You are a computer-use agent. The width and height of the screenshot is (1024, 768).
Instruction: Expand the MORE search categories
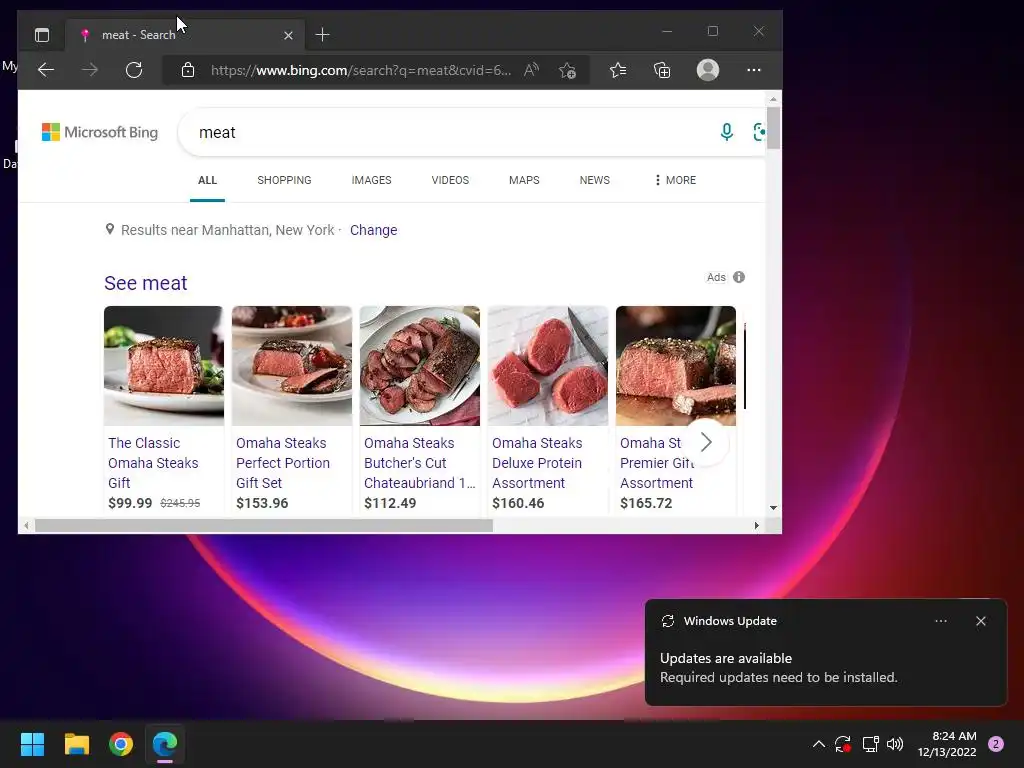pos(675,180)
